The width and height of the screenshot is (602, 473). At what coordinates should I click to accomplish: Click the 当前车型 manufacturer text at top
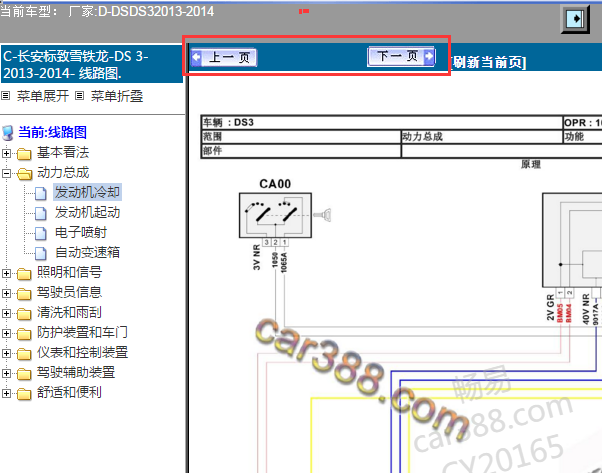click(x=107, y=11)
